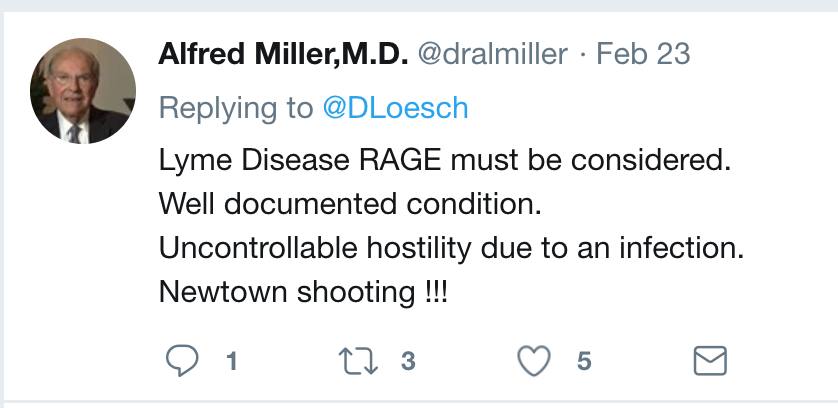Like the tweet with the heart icon
This screenshot has width=838, height=408.
pos(534,360)
